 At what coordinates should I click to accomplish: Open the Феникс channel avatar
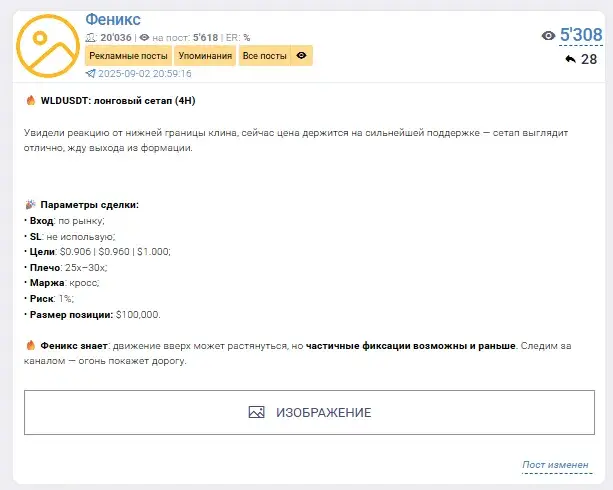pyautogui.click(x=48, y=46)
